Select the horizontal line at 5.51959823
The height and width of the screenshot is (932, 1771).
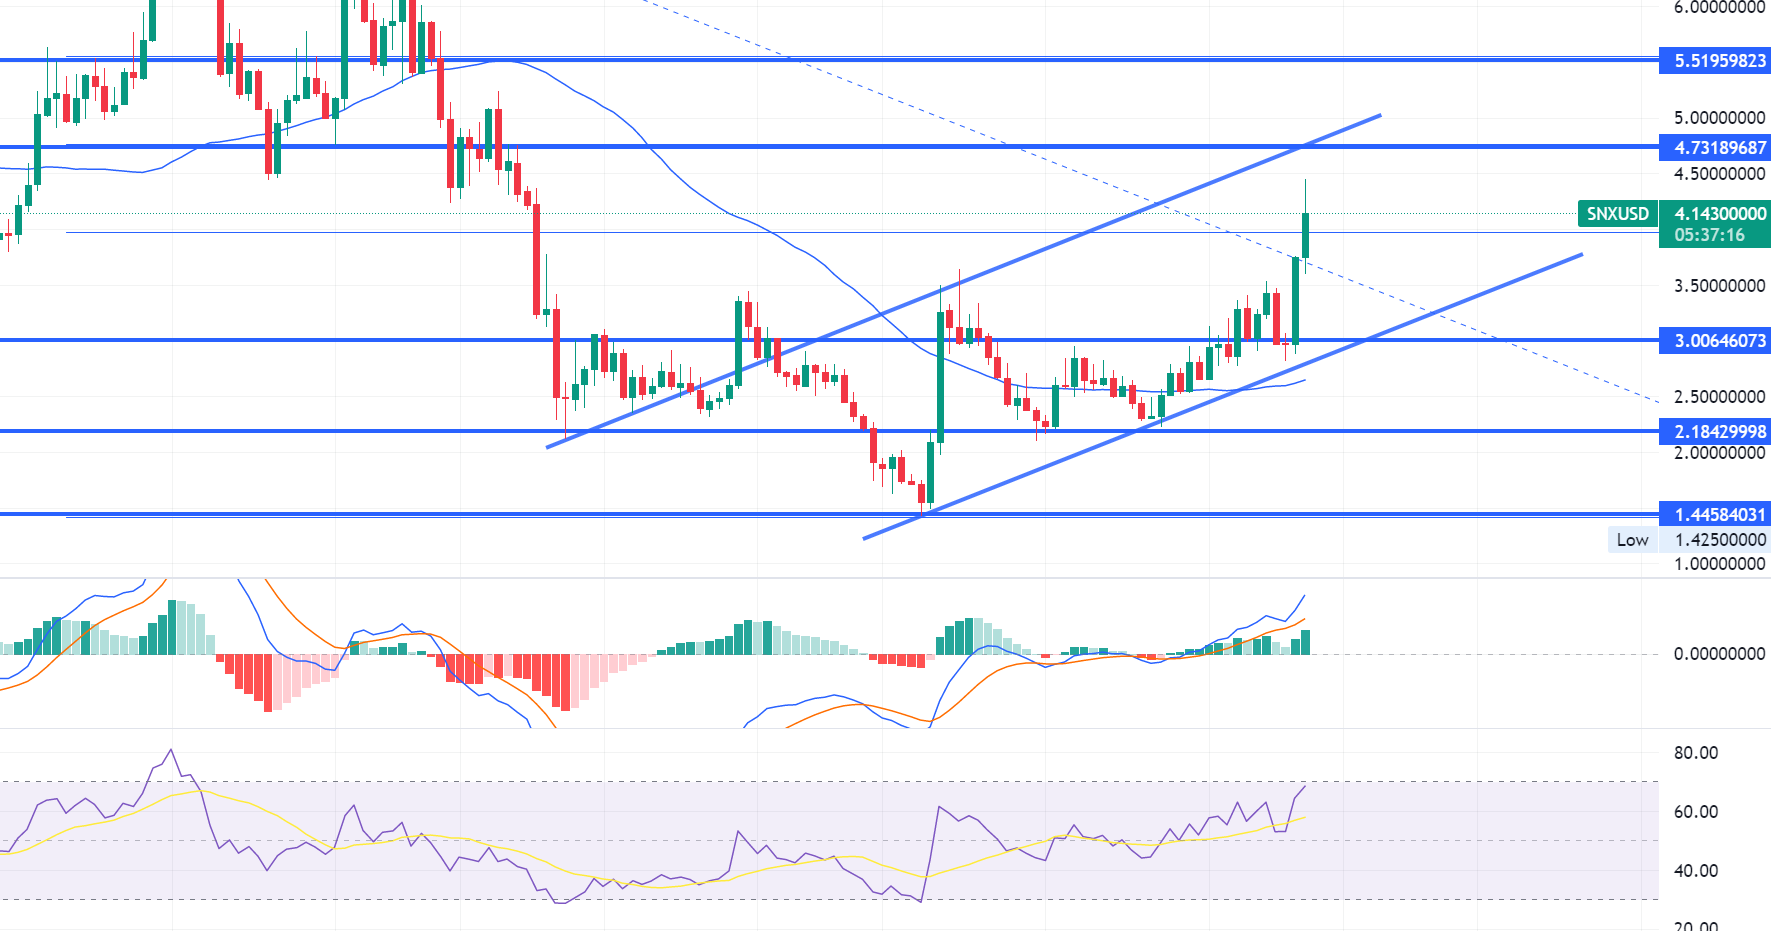830,60
